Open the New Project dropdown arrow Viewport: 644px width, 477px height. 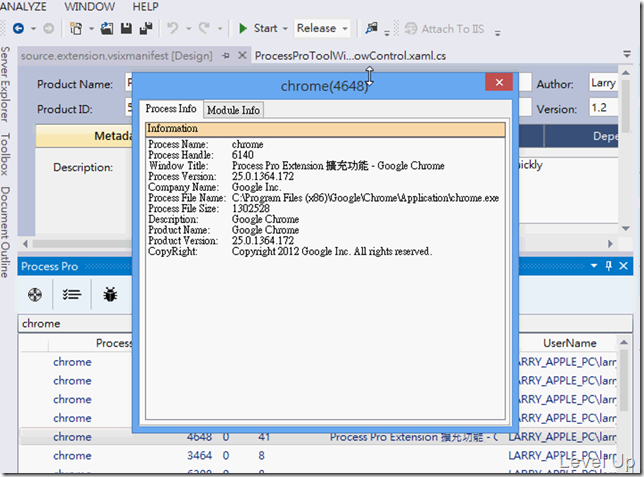click(91, 29)
